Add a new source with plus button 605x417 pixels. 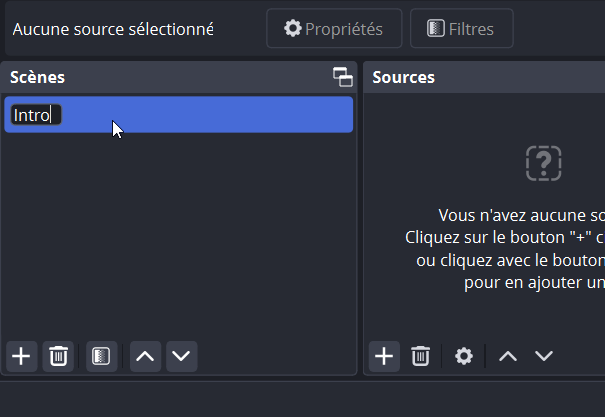tap(384, 356)
